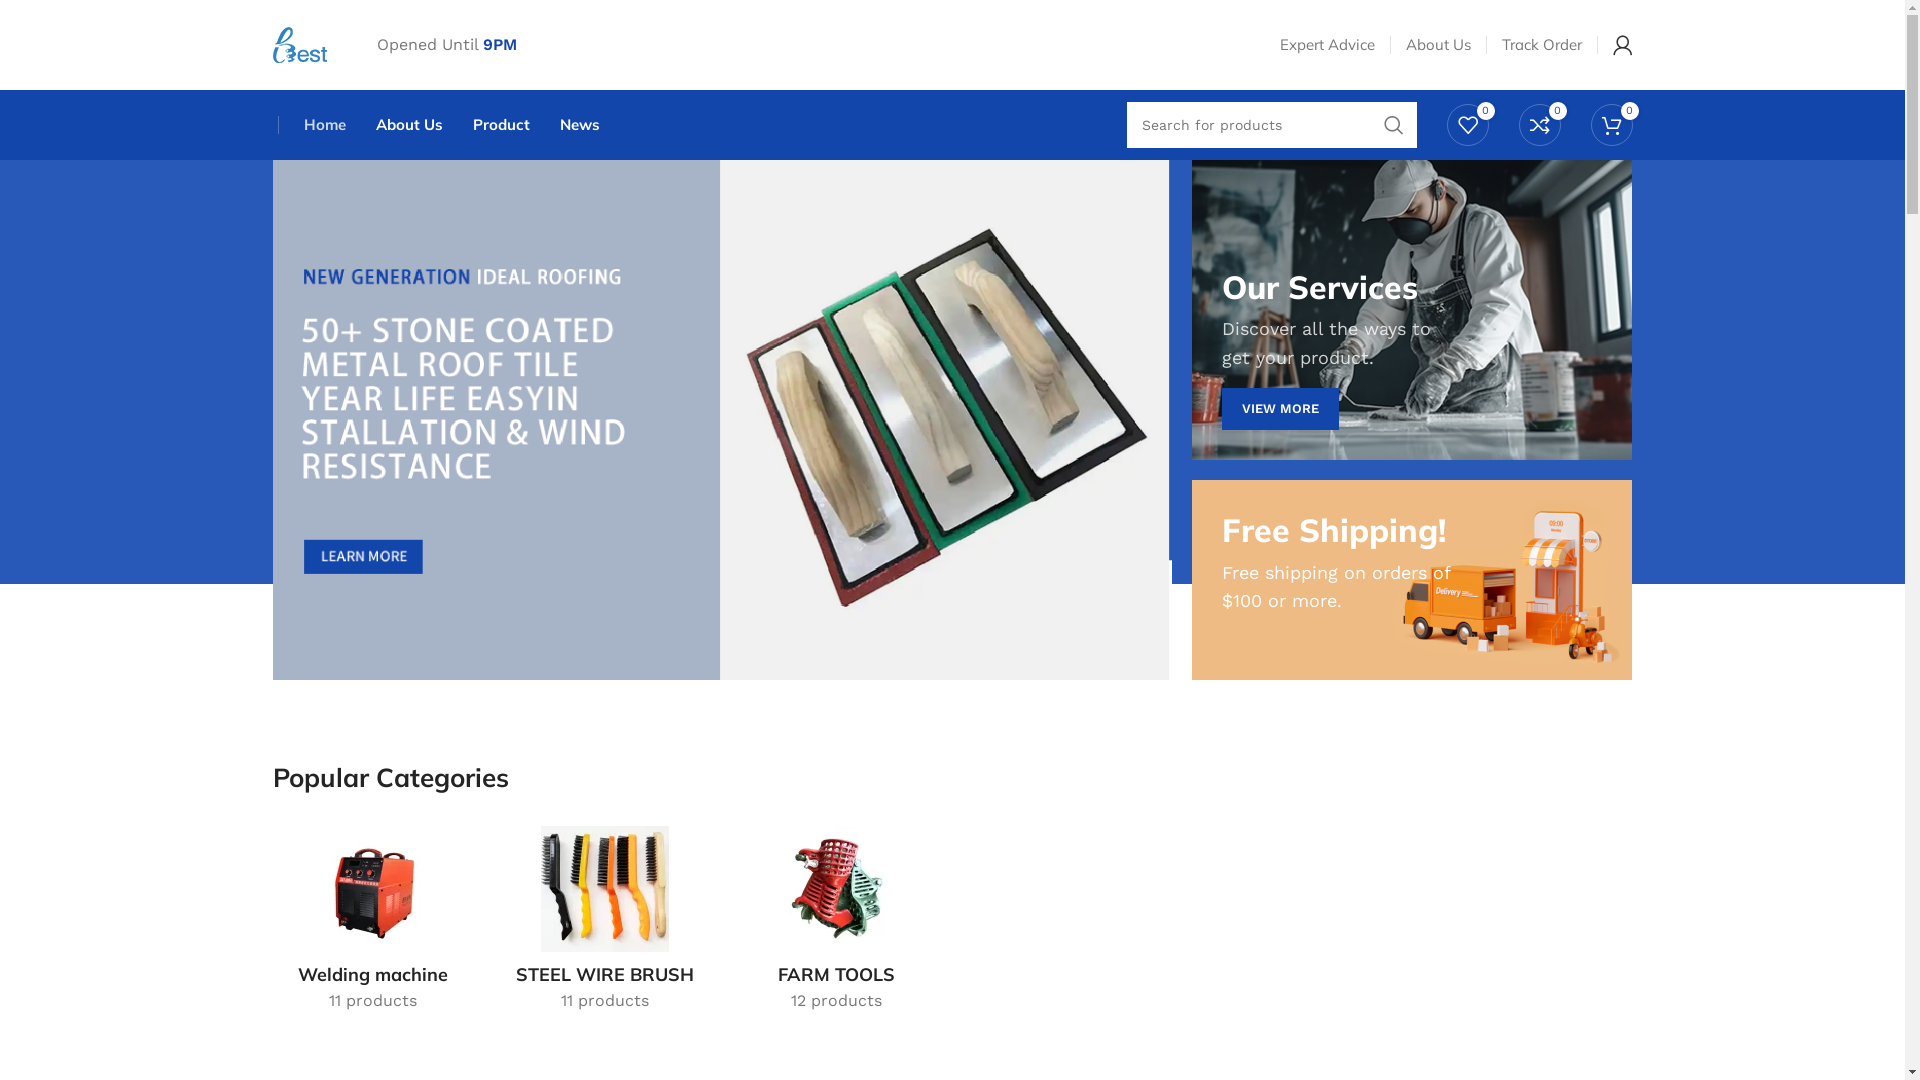The height and width of the screenshot is (1080, 1920).
Task: Open the Farm Tools category image
Action: click(x=836, y=889)
